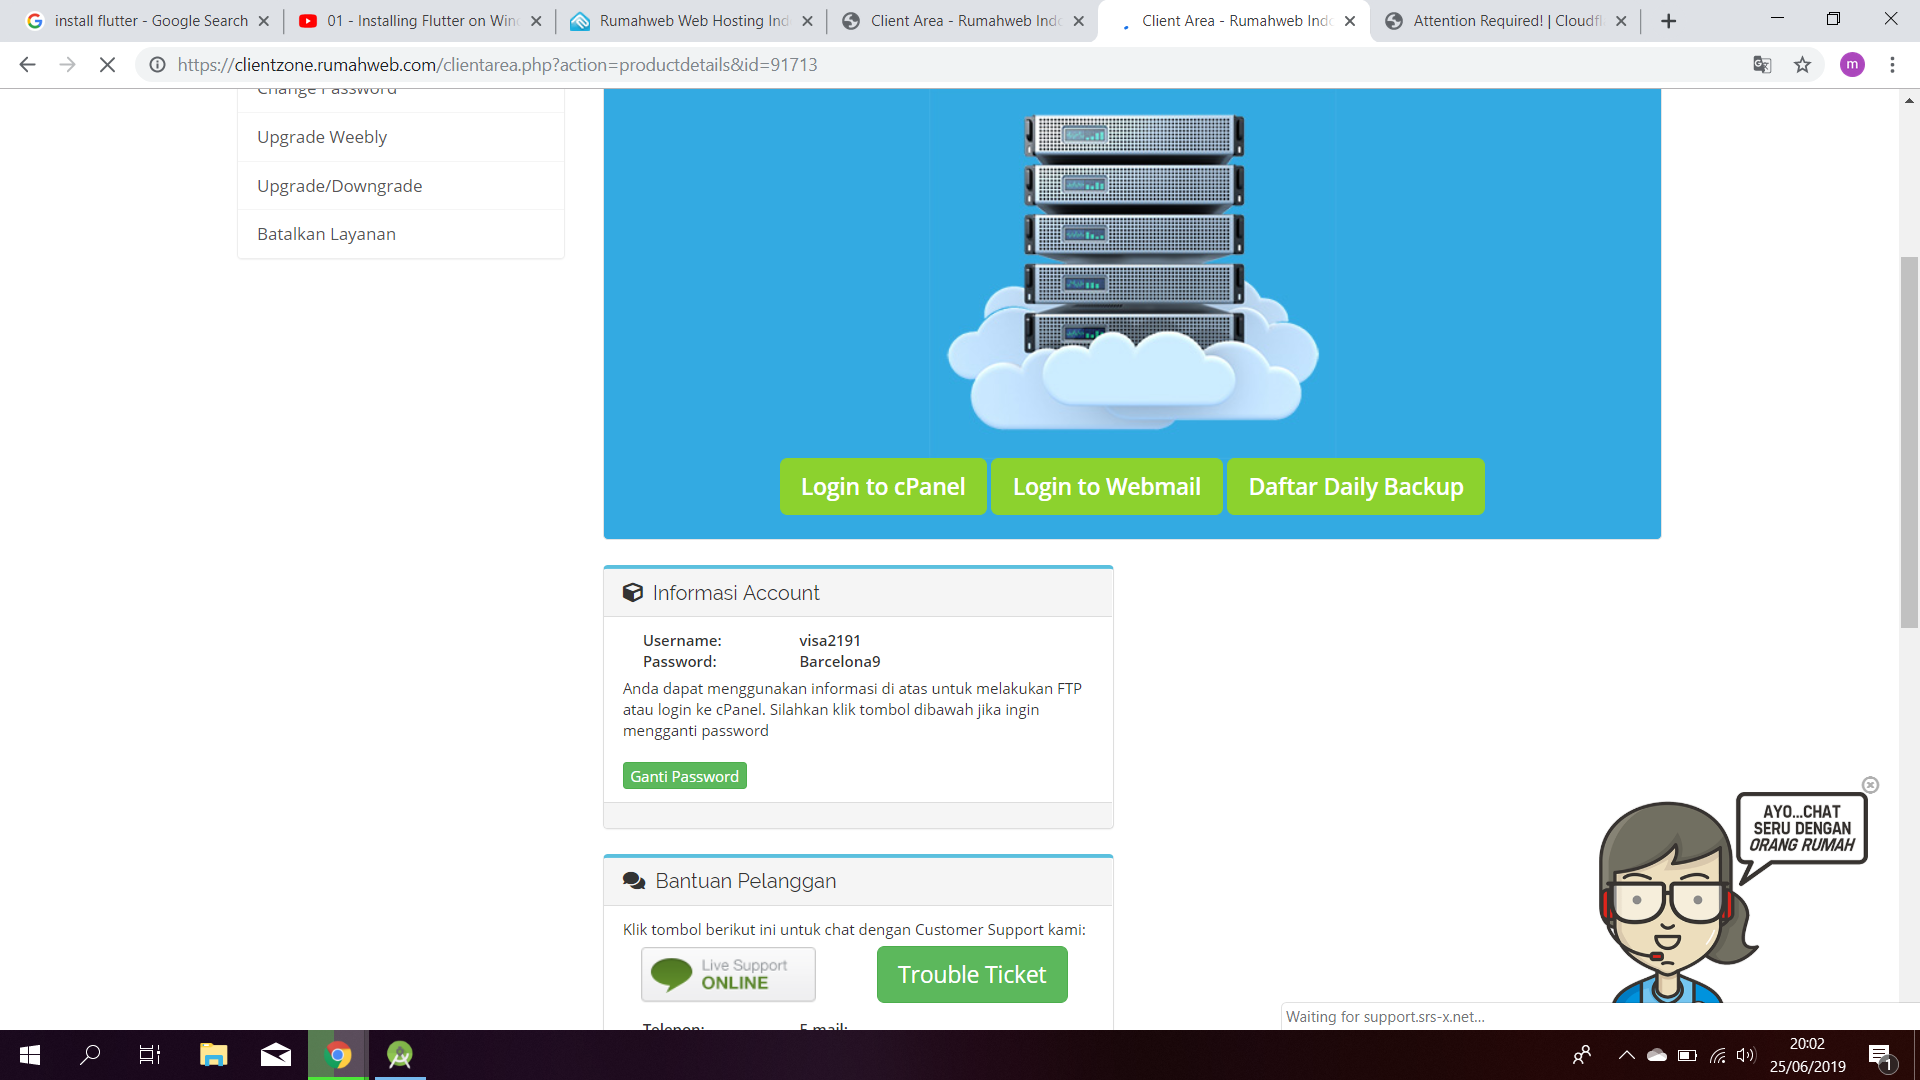Open File Explorer from the taskbar
The height and width of the screenshot is (1080, 1920).
[213, 1055]
